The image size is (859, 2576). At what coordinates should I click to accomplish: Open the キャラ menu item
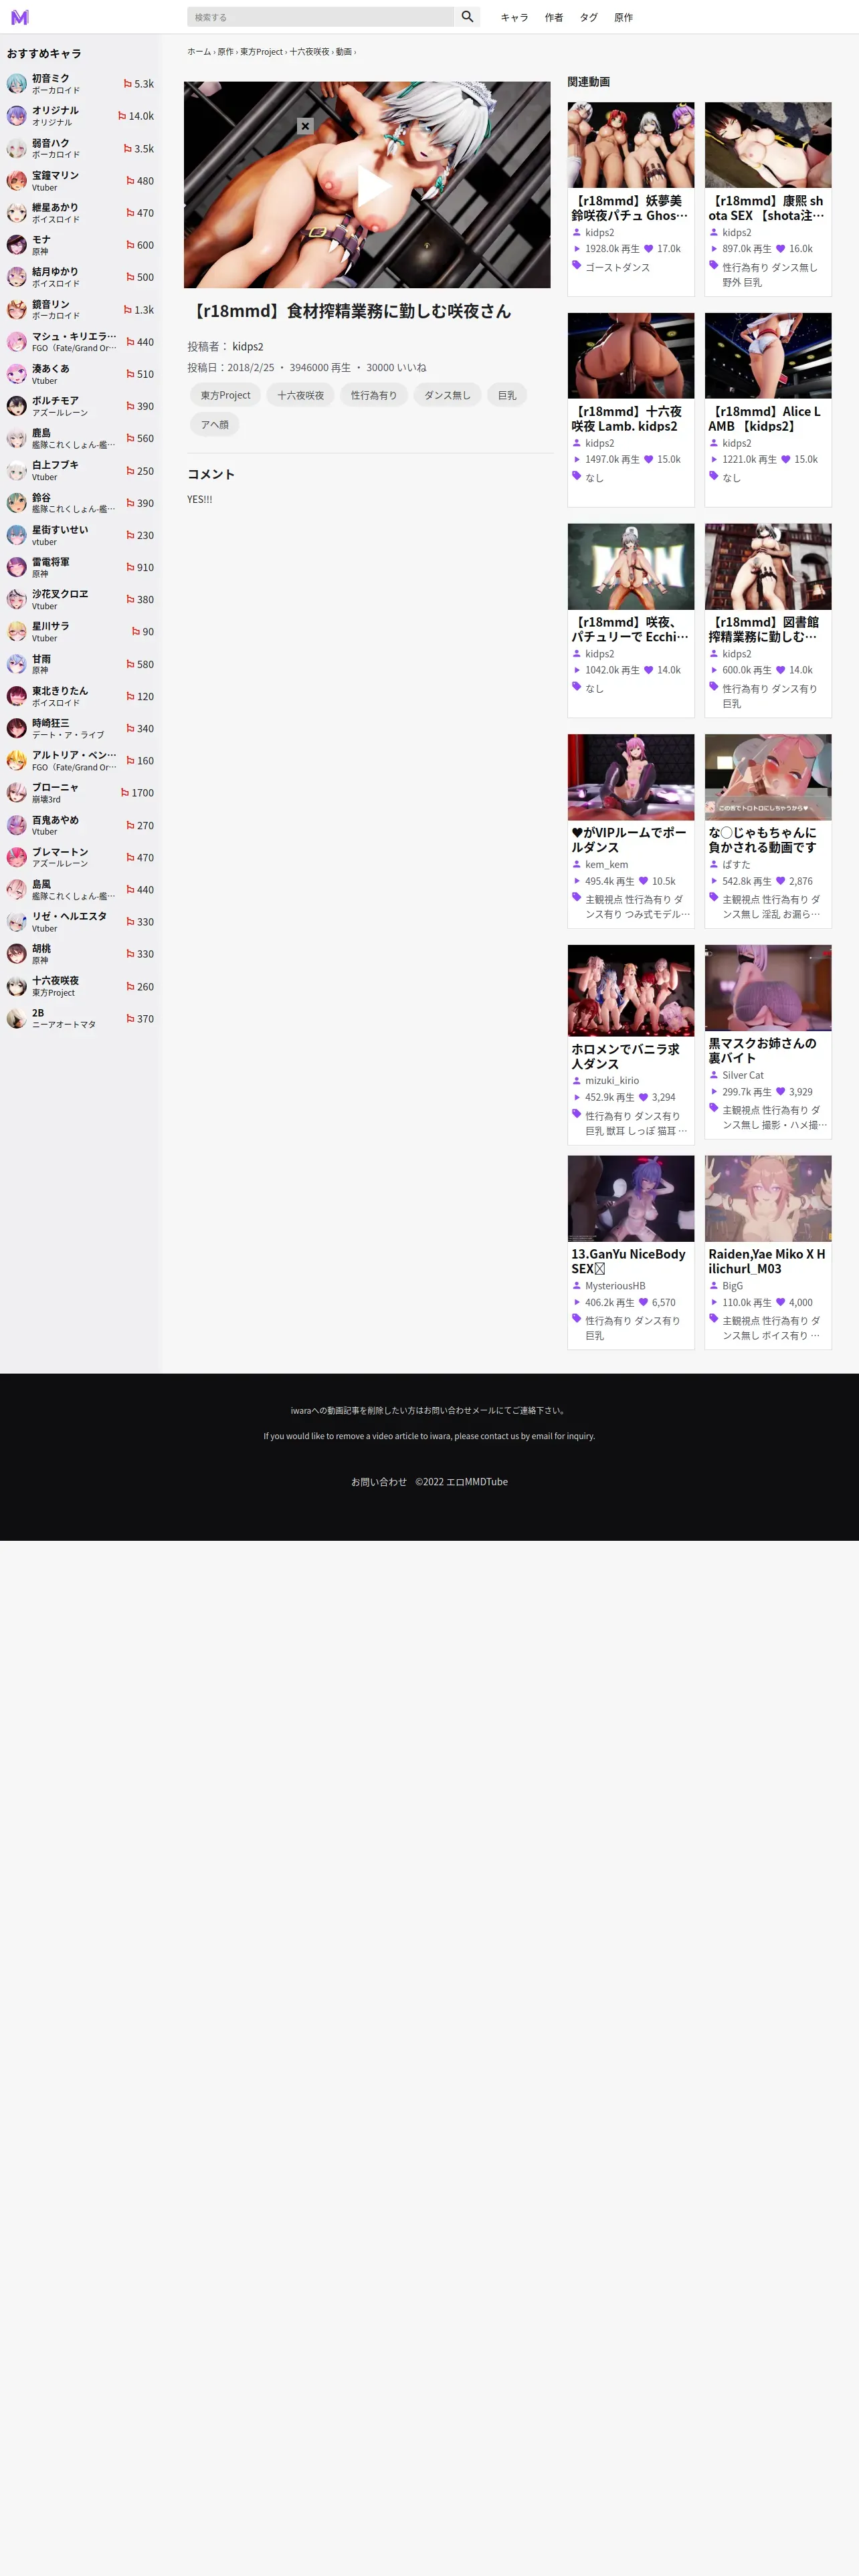click(514, 17)
